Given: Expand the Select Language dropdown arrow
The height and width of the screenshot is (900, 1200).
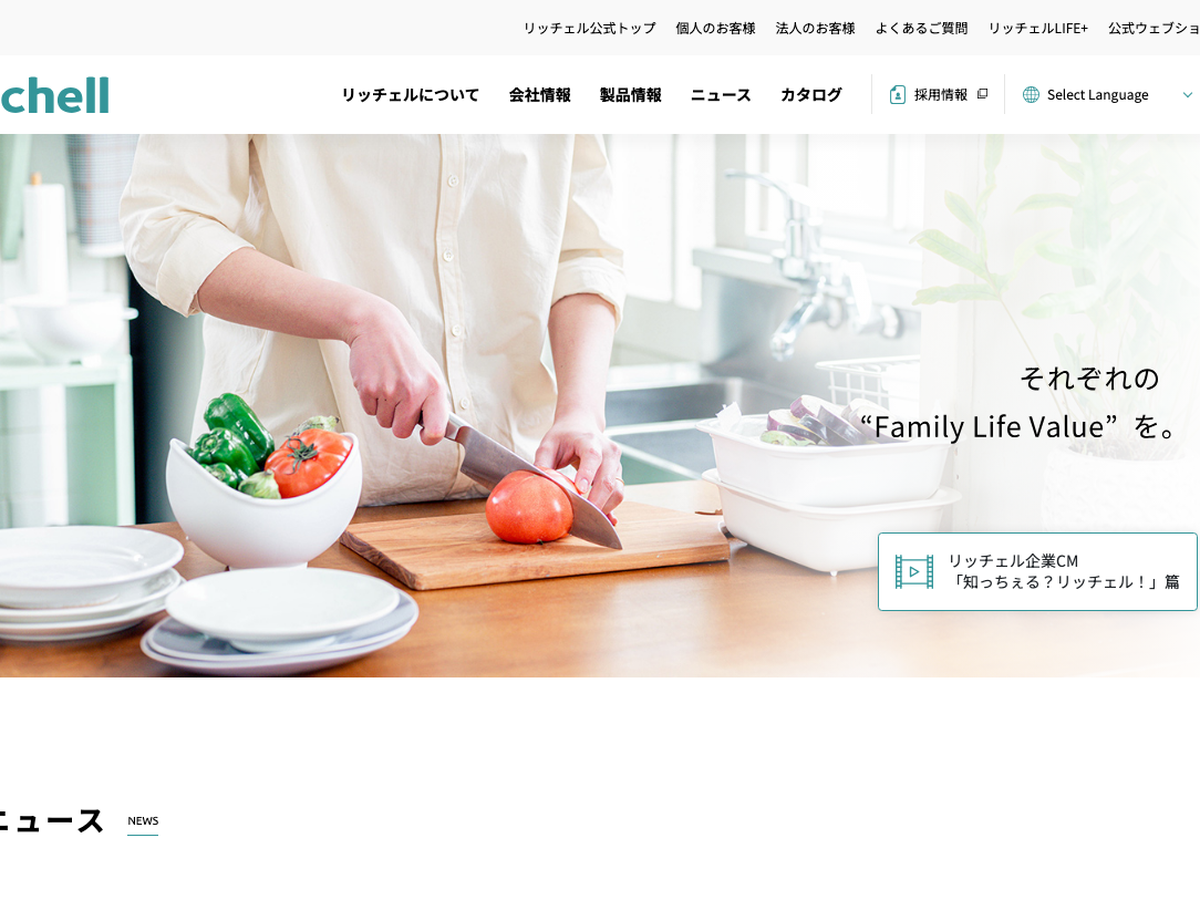Looking at the screenshot, I should point(1187,94).
